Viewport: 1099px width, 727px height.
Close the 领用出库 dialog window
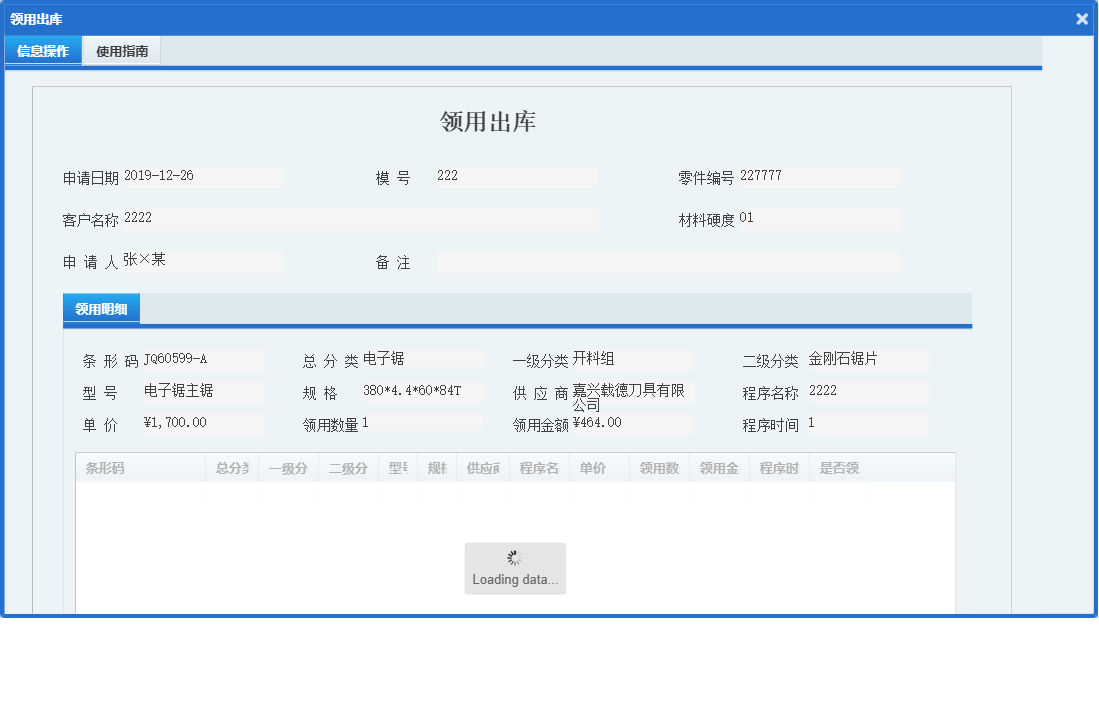1081,18
